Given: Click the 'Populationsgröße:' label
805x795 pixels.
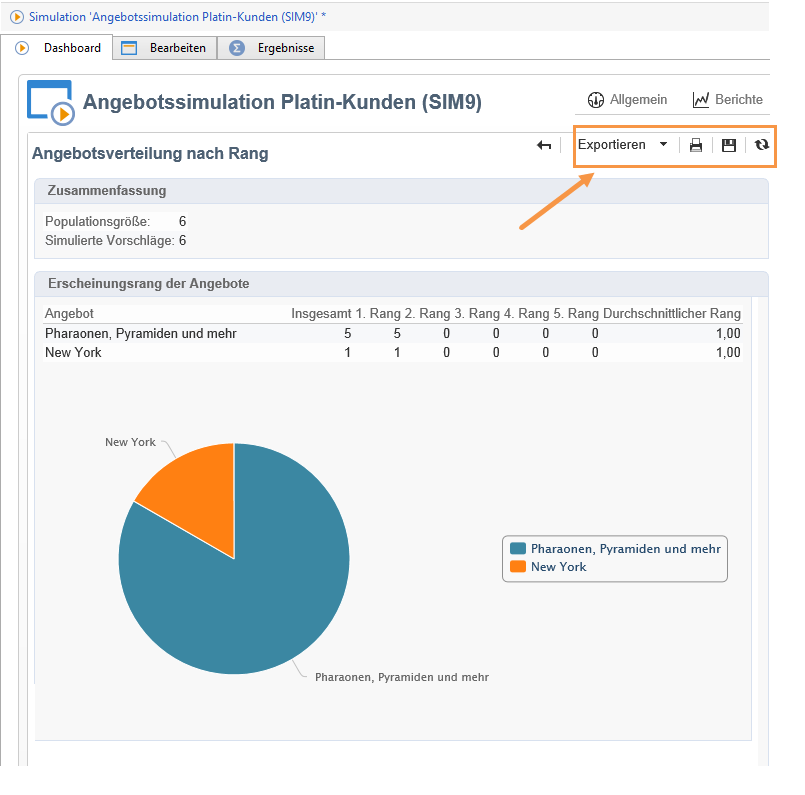Looking at the screenshot, I should pyautogui.click(x=98, y=222).
